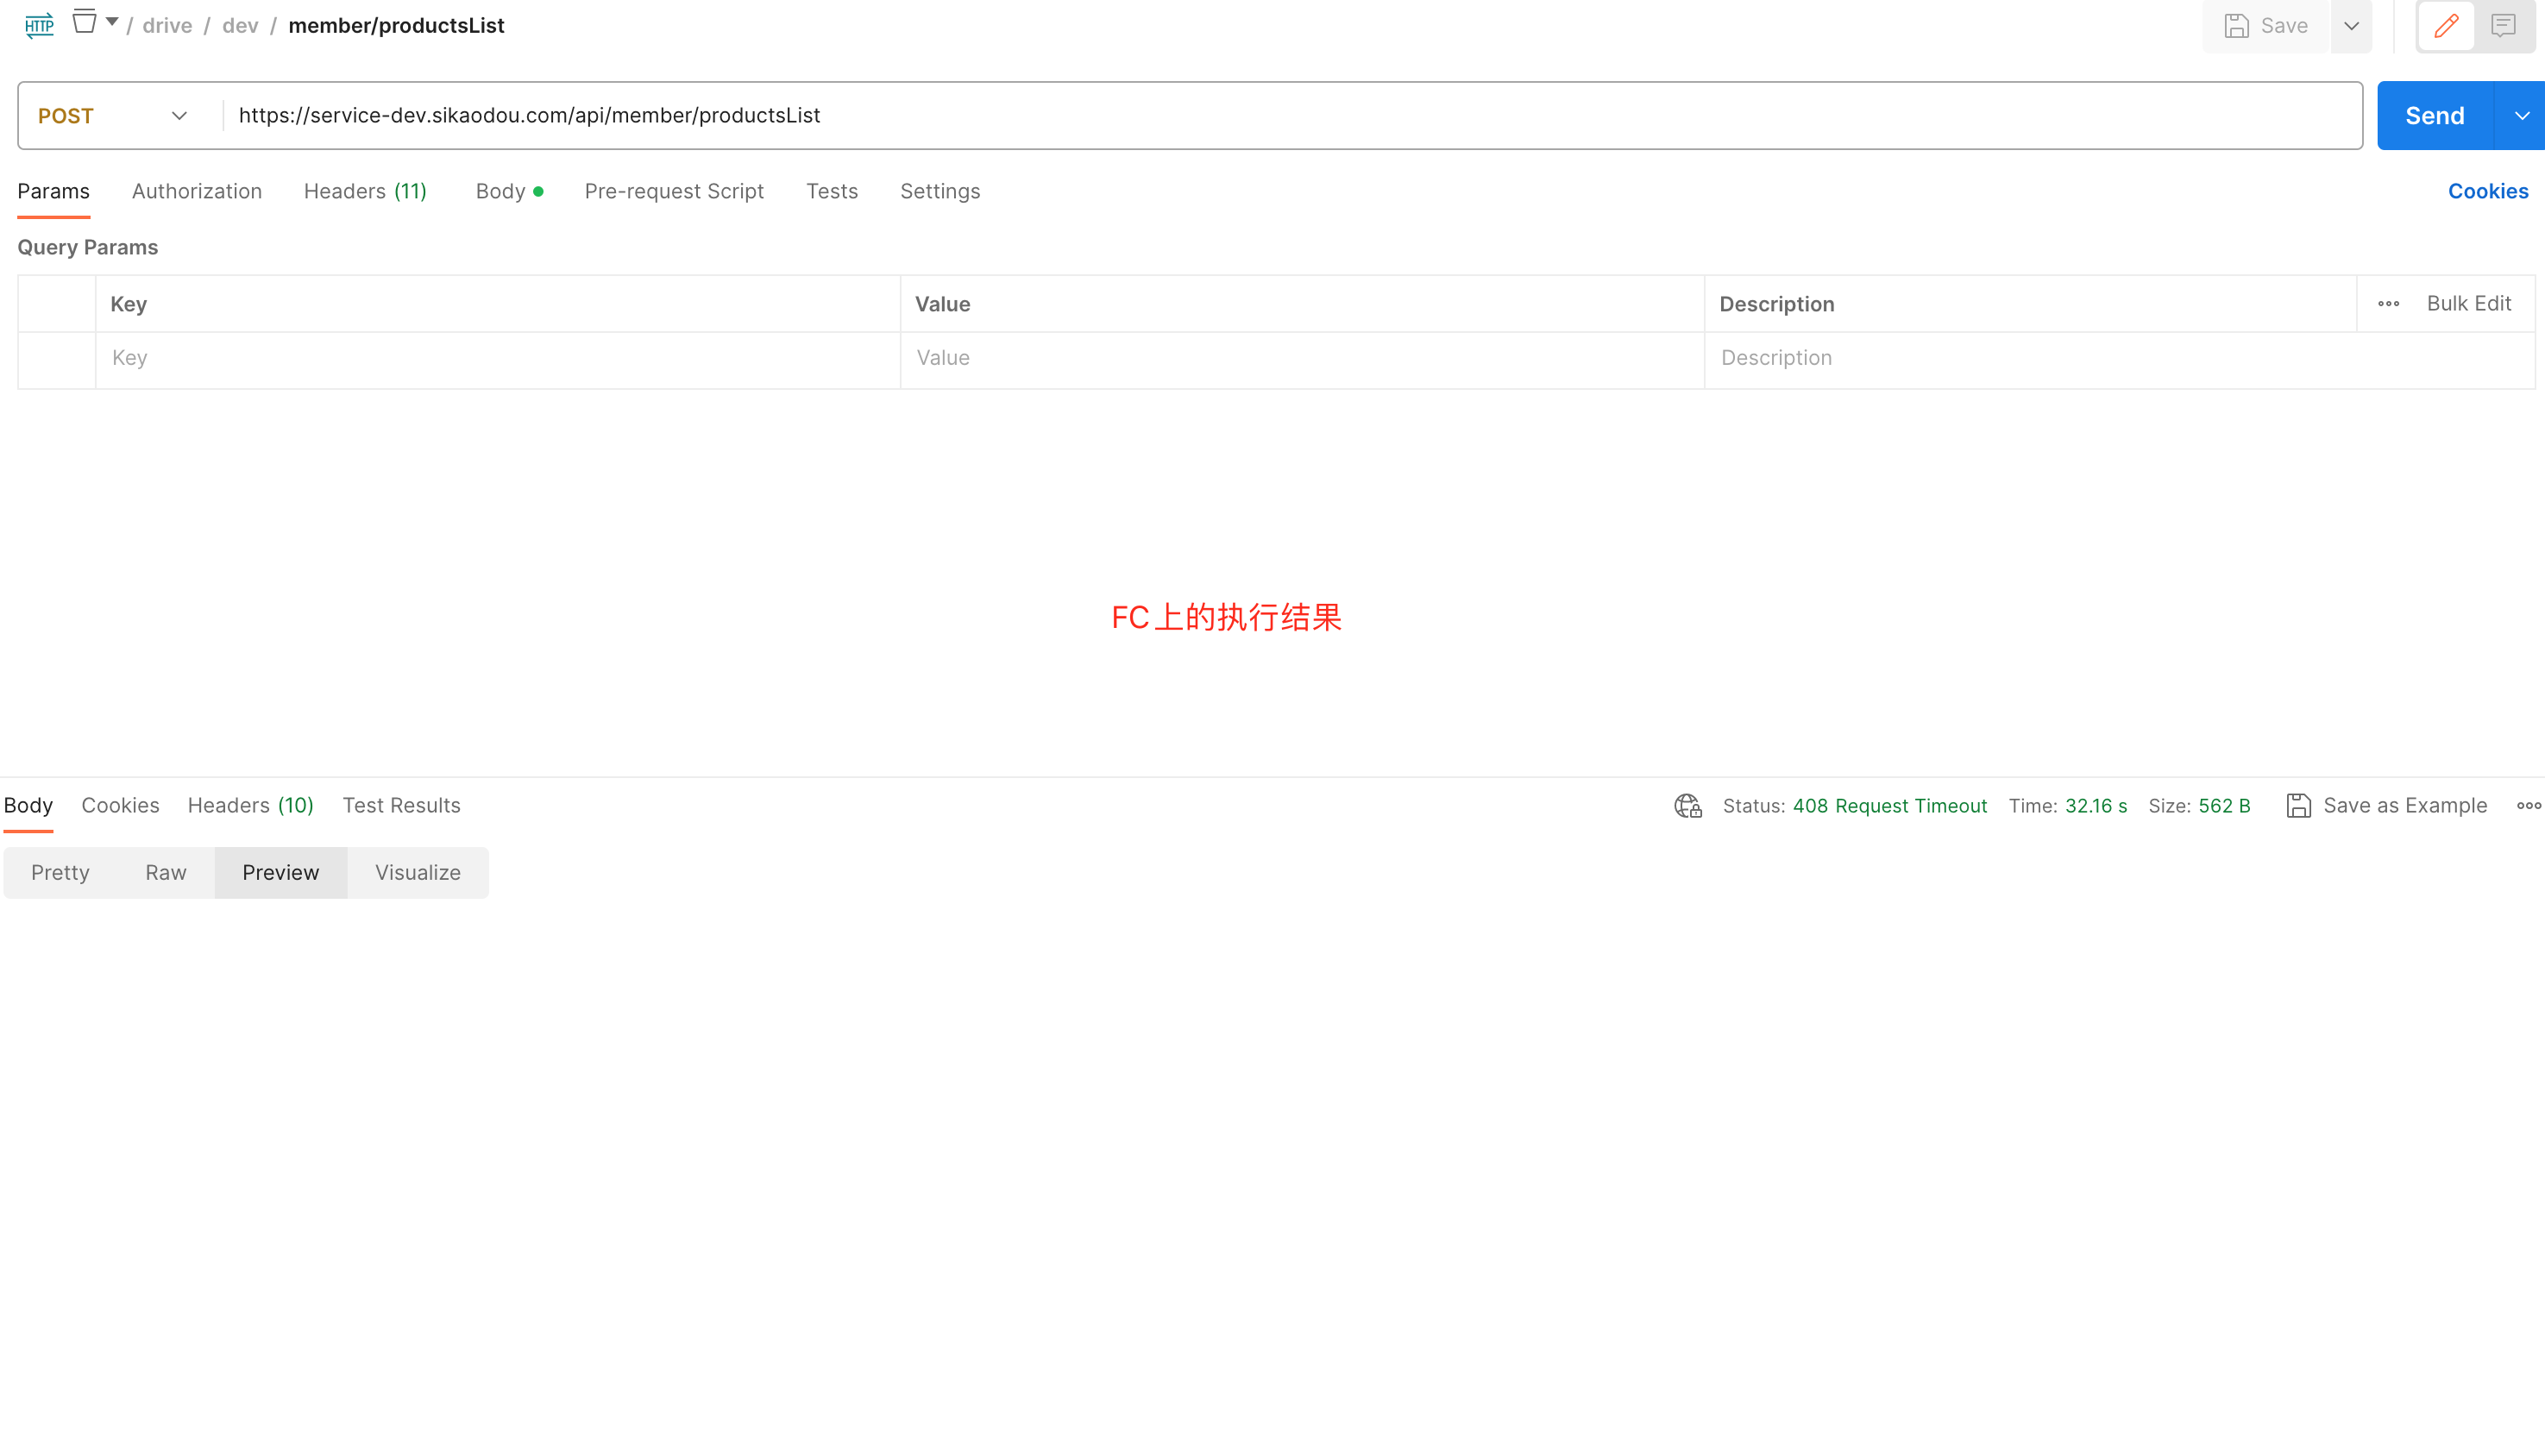Click the empty Description parameter field
This screenshot has width=2545, height=1456.
click(x=2120, y=358)
